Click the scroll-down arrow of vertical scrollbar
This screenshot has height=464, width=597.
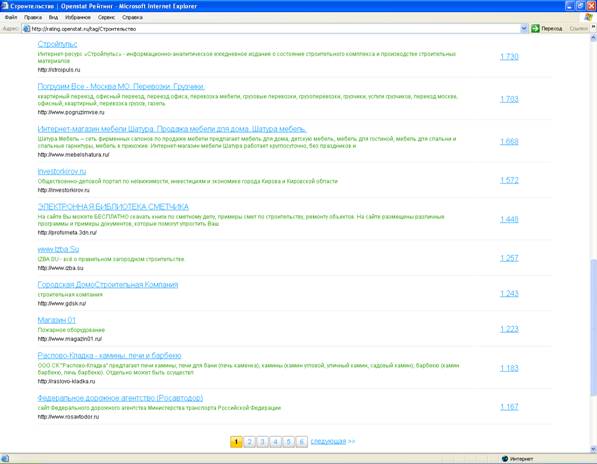[x=593, y=449]
